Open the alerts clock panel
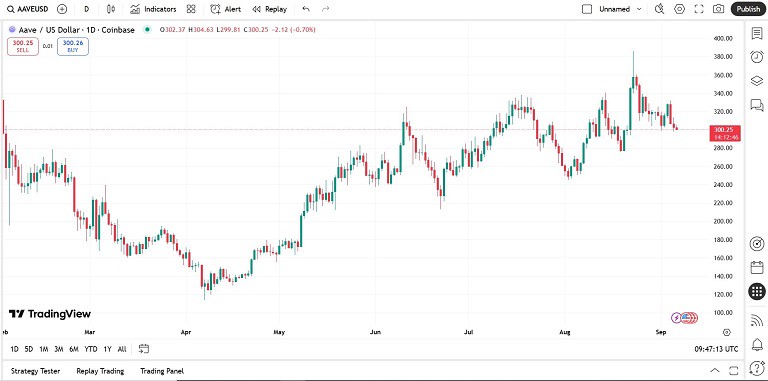This screenshot has width=768, height=381. click(757, 57)
